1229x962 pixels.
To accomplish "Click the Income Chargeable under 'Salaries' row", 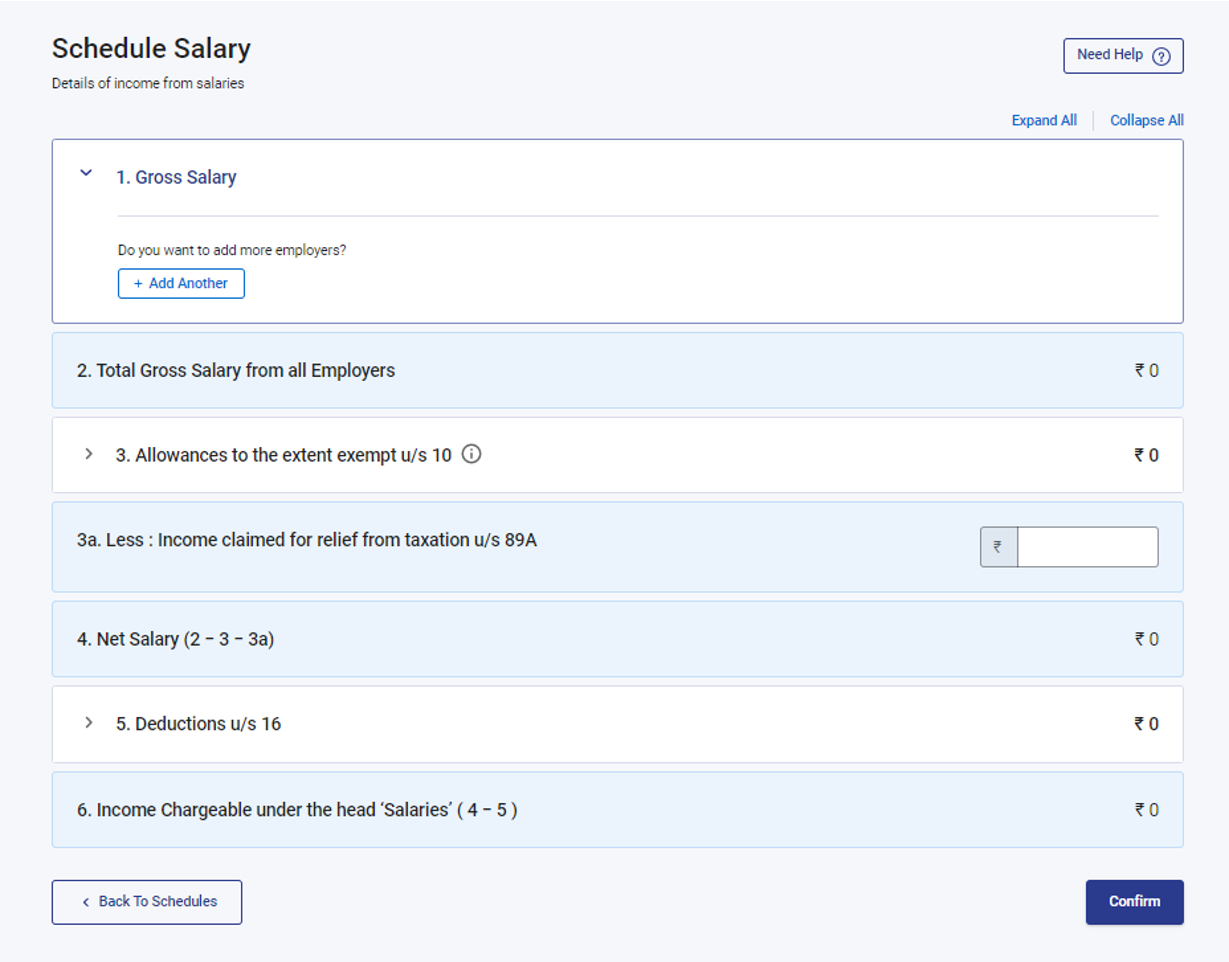I will point(297,810).
